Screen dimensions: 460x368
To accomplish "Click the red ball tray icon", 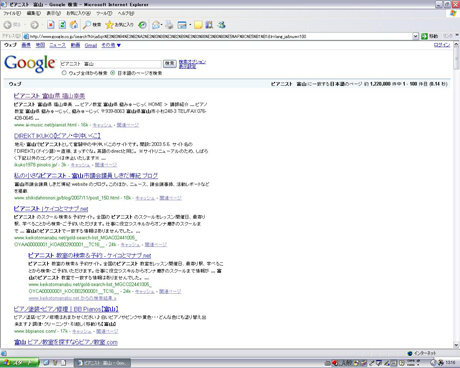I will [335, 363].
